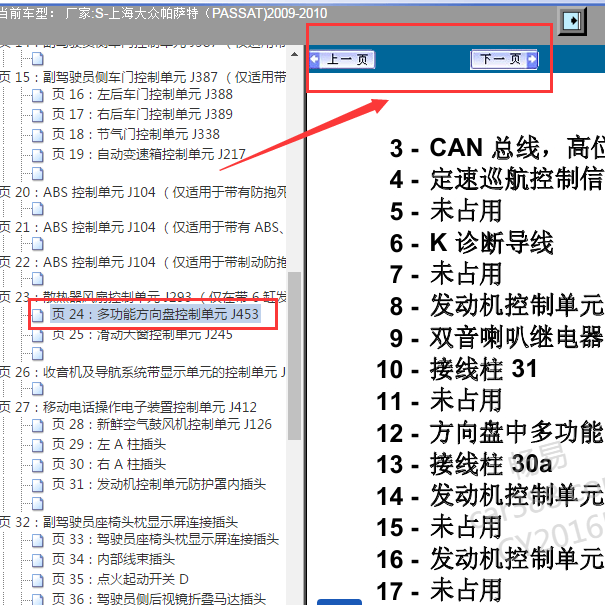
Task: Open 页 30 右 A 柱插头
Action: (109, 464)
